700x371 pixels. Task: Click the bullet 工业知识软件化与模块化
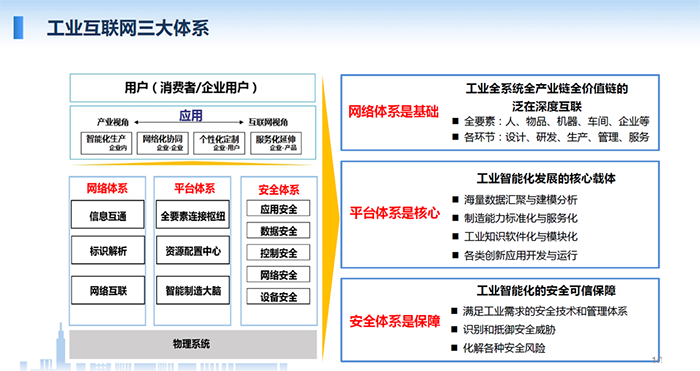point(515,236)
